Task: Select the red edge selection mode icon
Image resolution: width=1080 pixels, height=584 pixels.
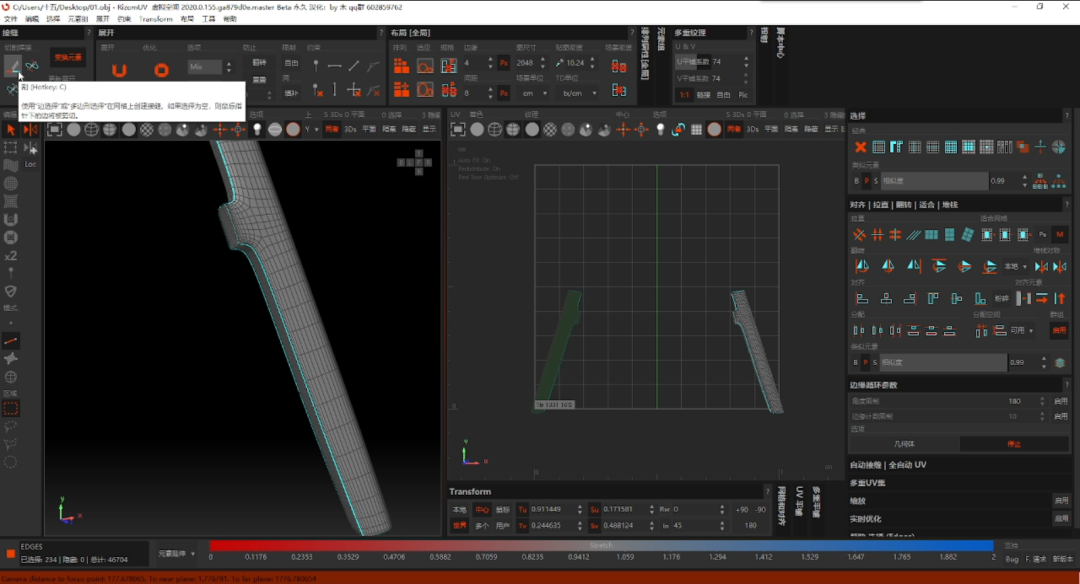Action: click(x=11, y=341)
